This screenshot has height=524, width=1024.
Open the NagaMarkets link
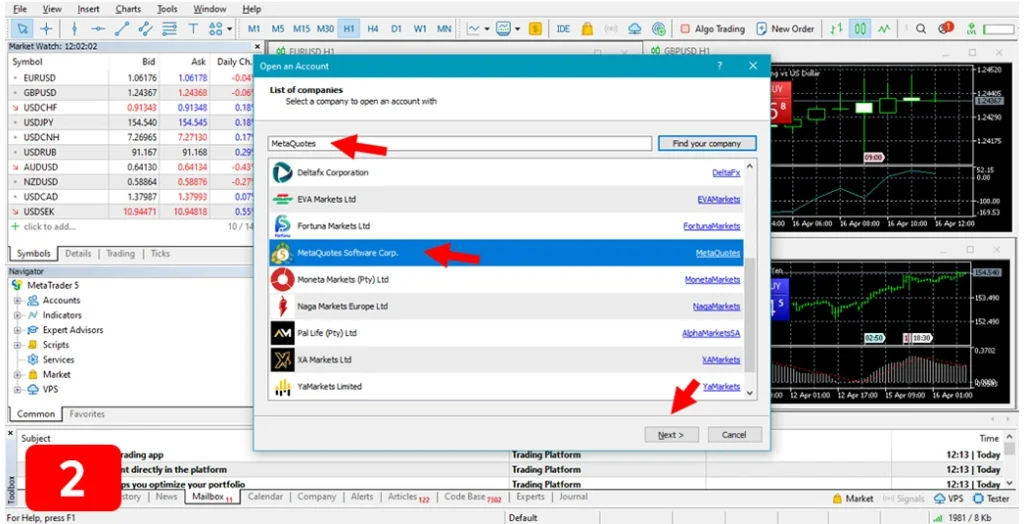click(x=716, y=306)
